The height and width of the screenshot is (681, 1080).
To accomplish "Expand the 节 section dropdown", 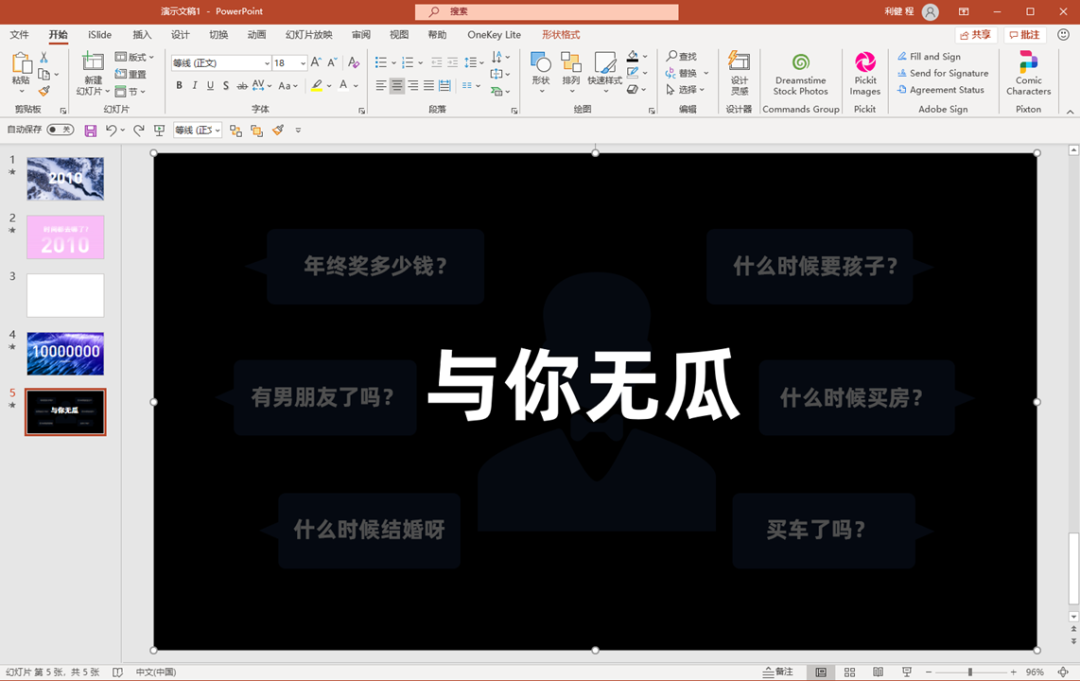I will [130, 91].
